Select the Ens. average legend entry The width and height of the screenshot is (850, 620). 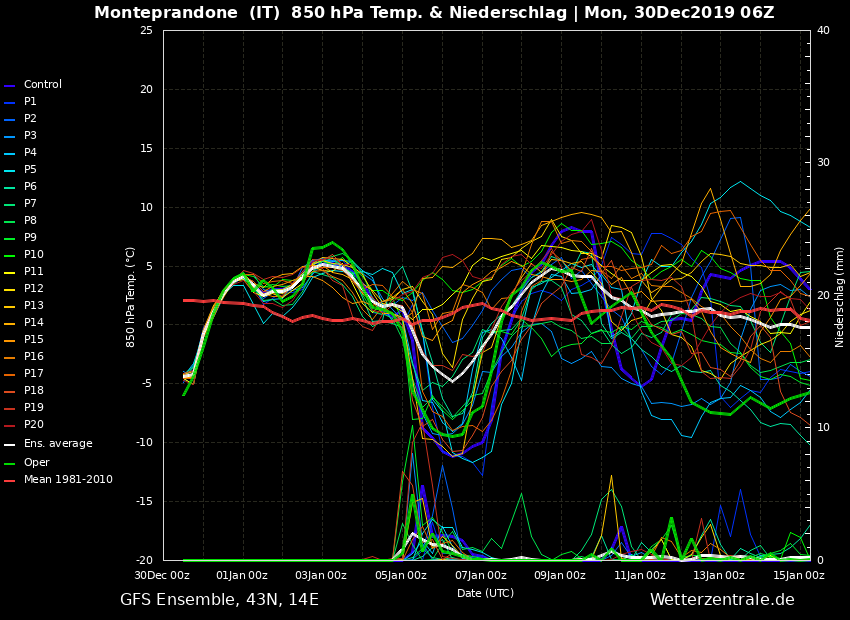click(57, 444)
